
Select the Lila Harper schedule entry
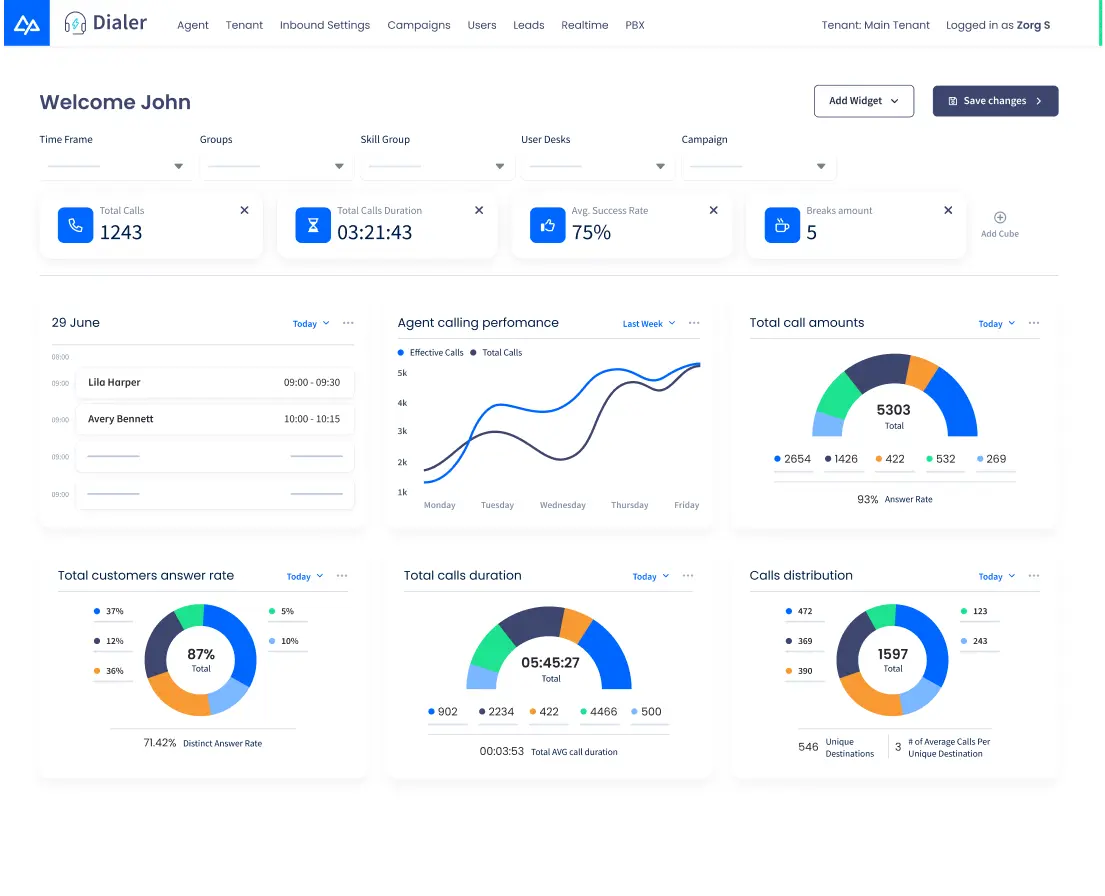(215, 382)
